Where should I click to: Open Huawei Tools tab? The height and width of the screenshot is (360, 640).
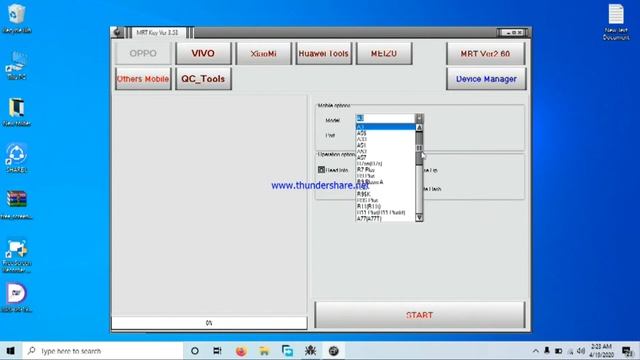click(x=324, y=53)
